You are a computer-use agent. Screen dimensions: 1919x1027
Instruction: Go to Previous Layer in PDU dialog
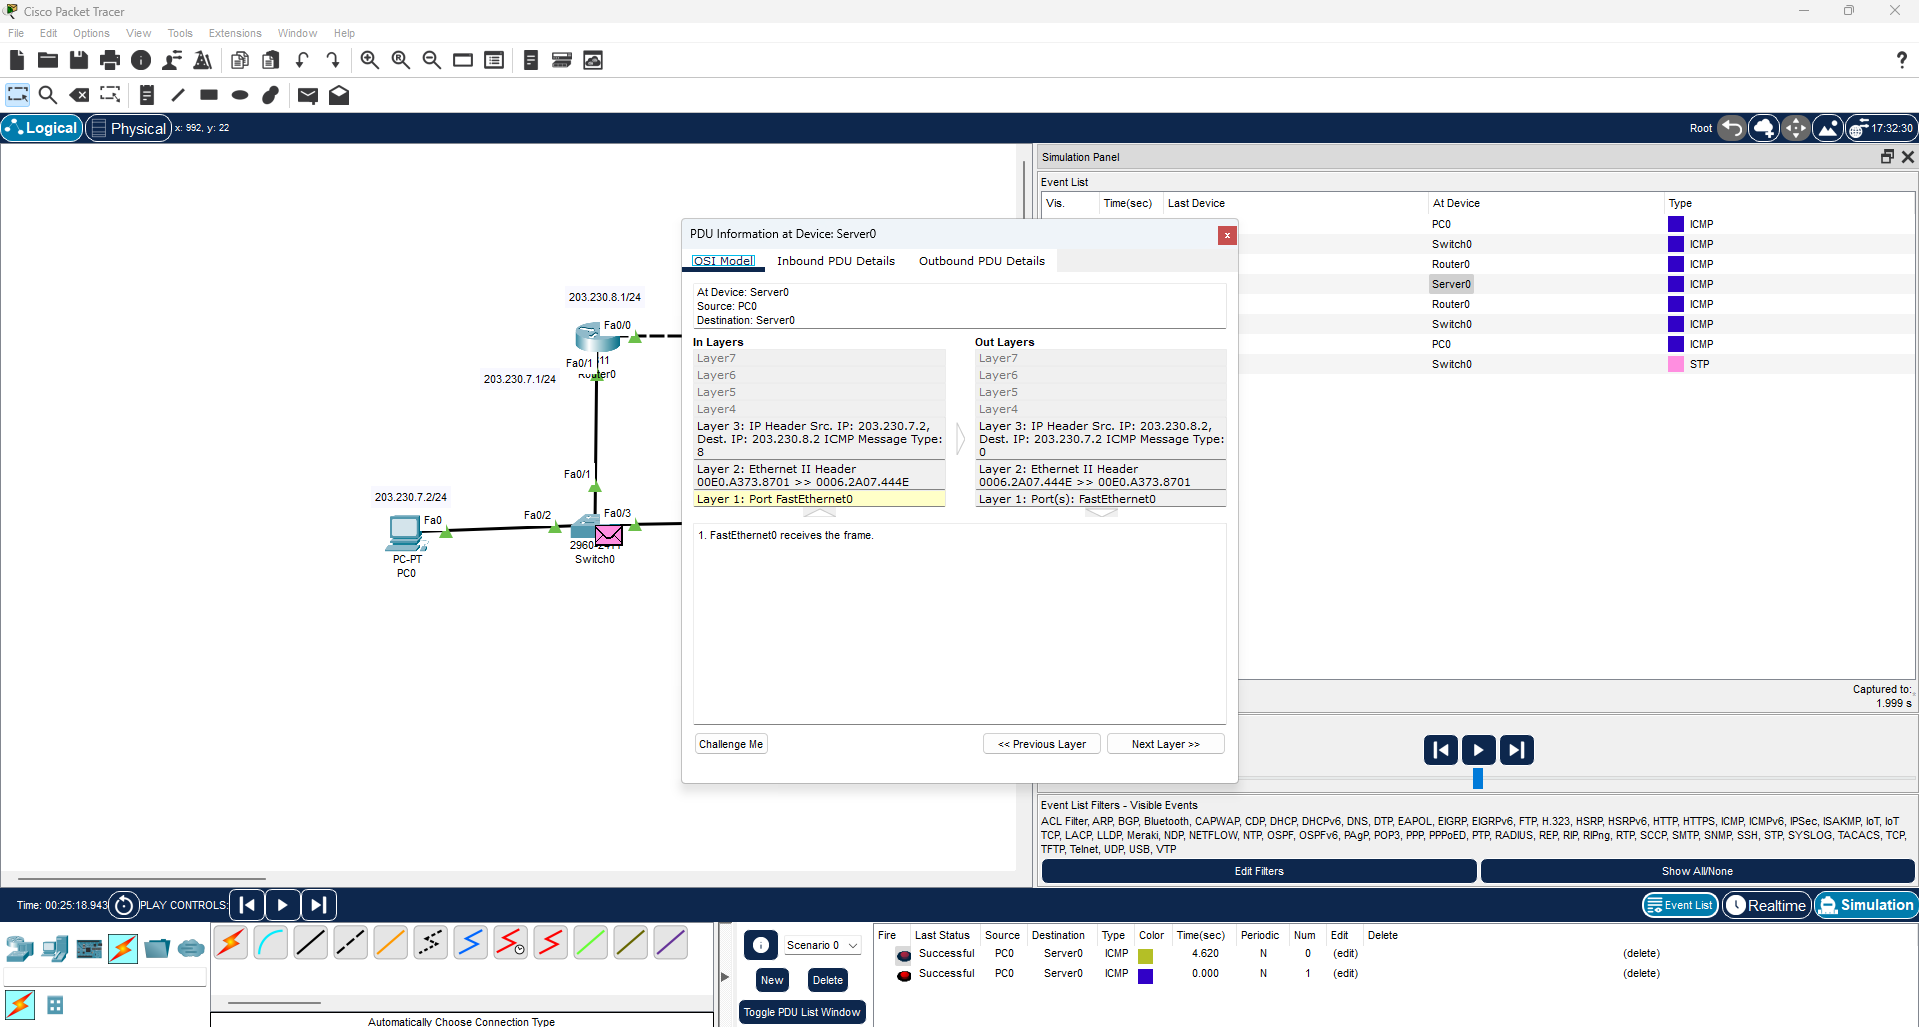point(1042,744)
